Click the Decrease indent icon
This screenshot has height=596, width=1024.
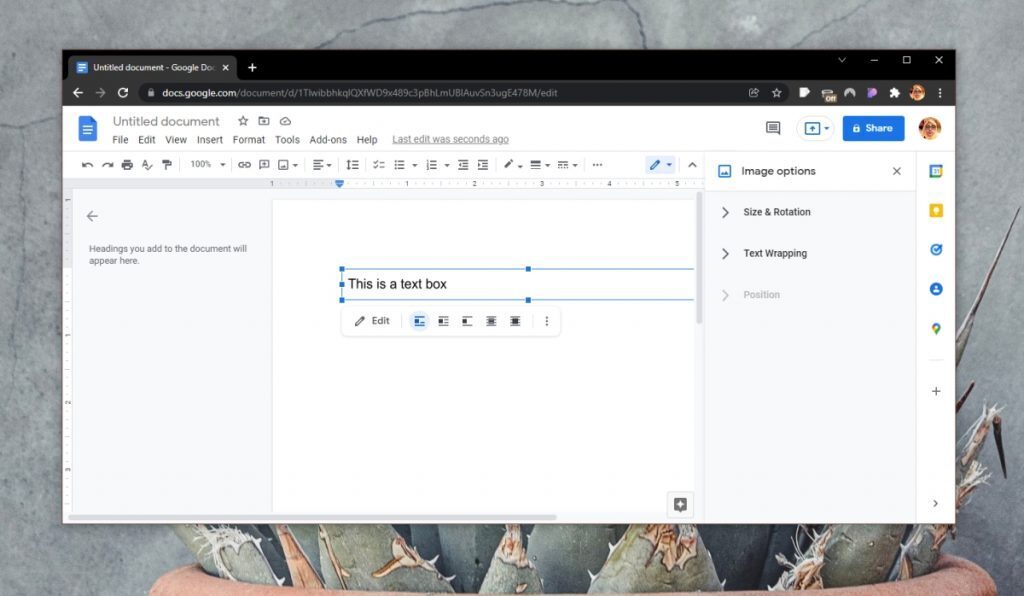[463, 164]
